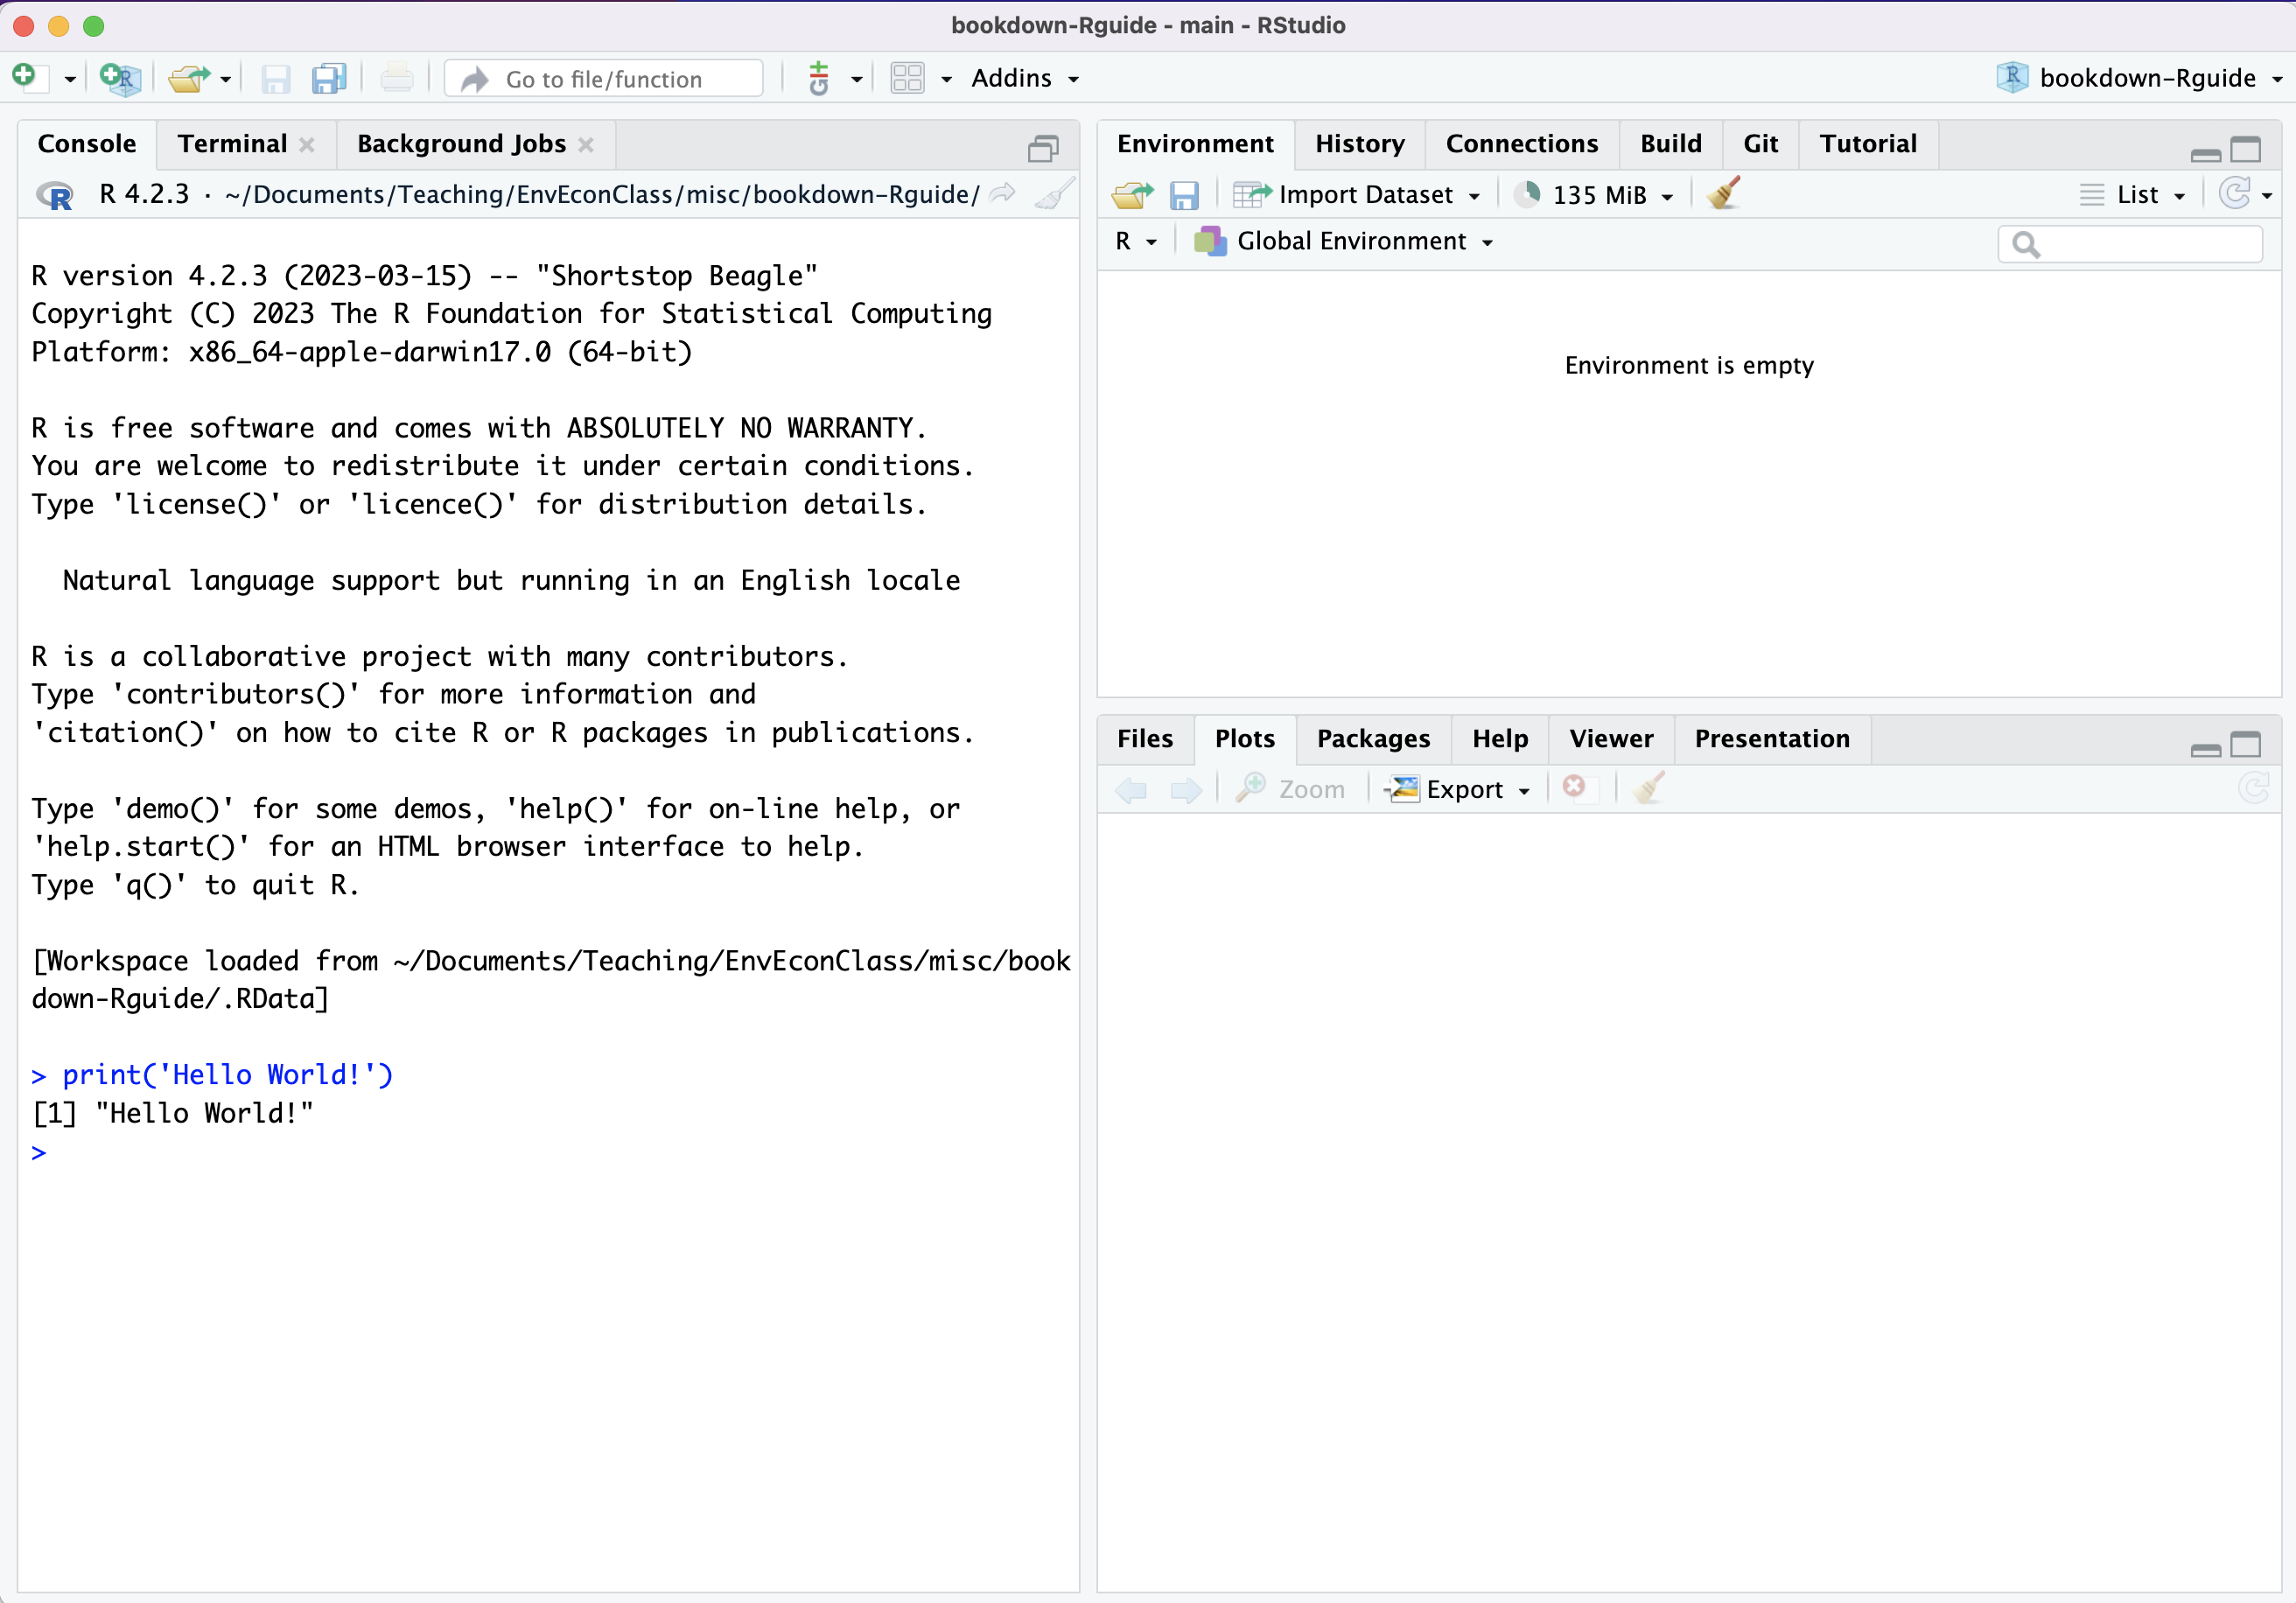The height and width of the screenshot is (1603, 2296).
Task: Maximize the Console pane toggle
Action: click(1043, 148)
